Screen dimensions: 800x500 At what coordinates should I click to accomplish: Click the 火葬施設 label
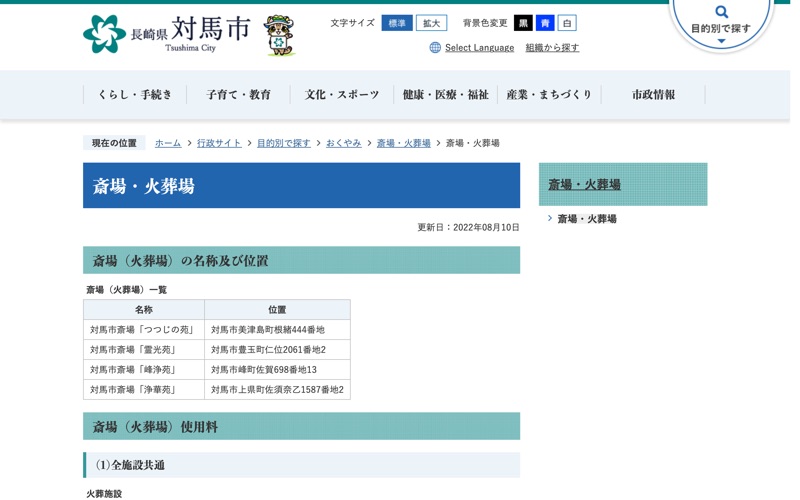click(x=104, y=493)
